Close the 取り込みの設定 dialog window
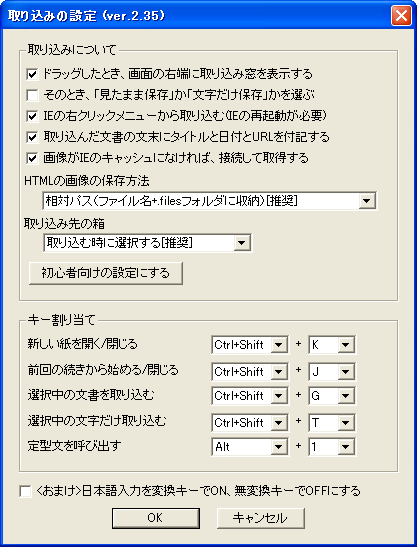 coord(401,16)
